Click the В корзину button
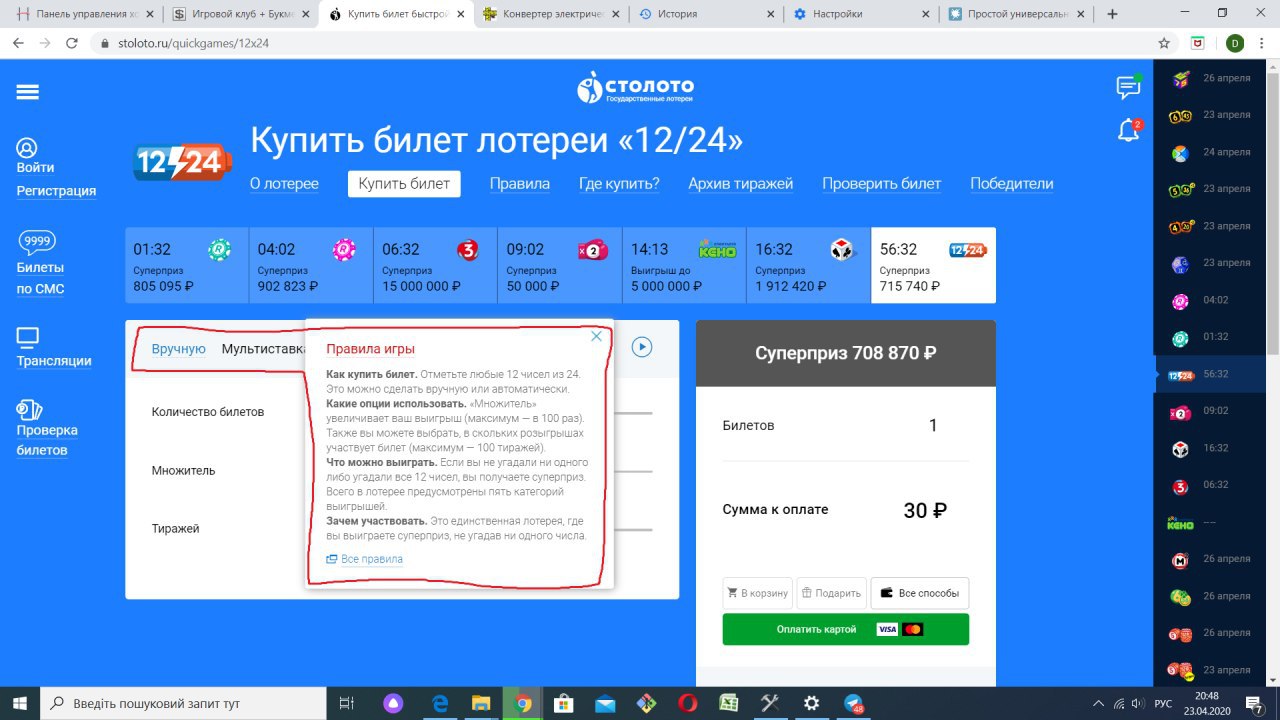The image size is (1280, 720). pos(758,593)
